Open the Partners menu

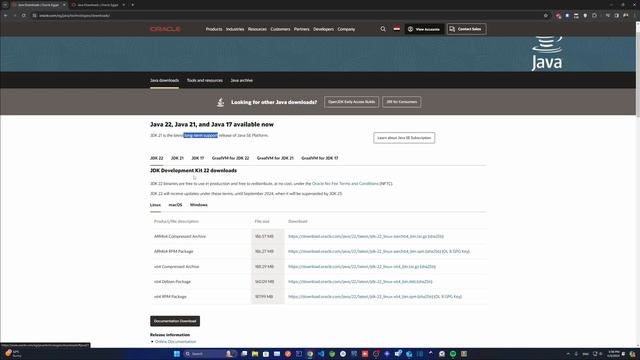click(302, 29)
